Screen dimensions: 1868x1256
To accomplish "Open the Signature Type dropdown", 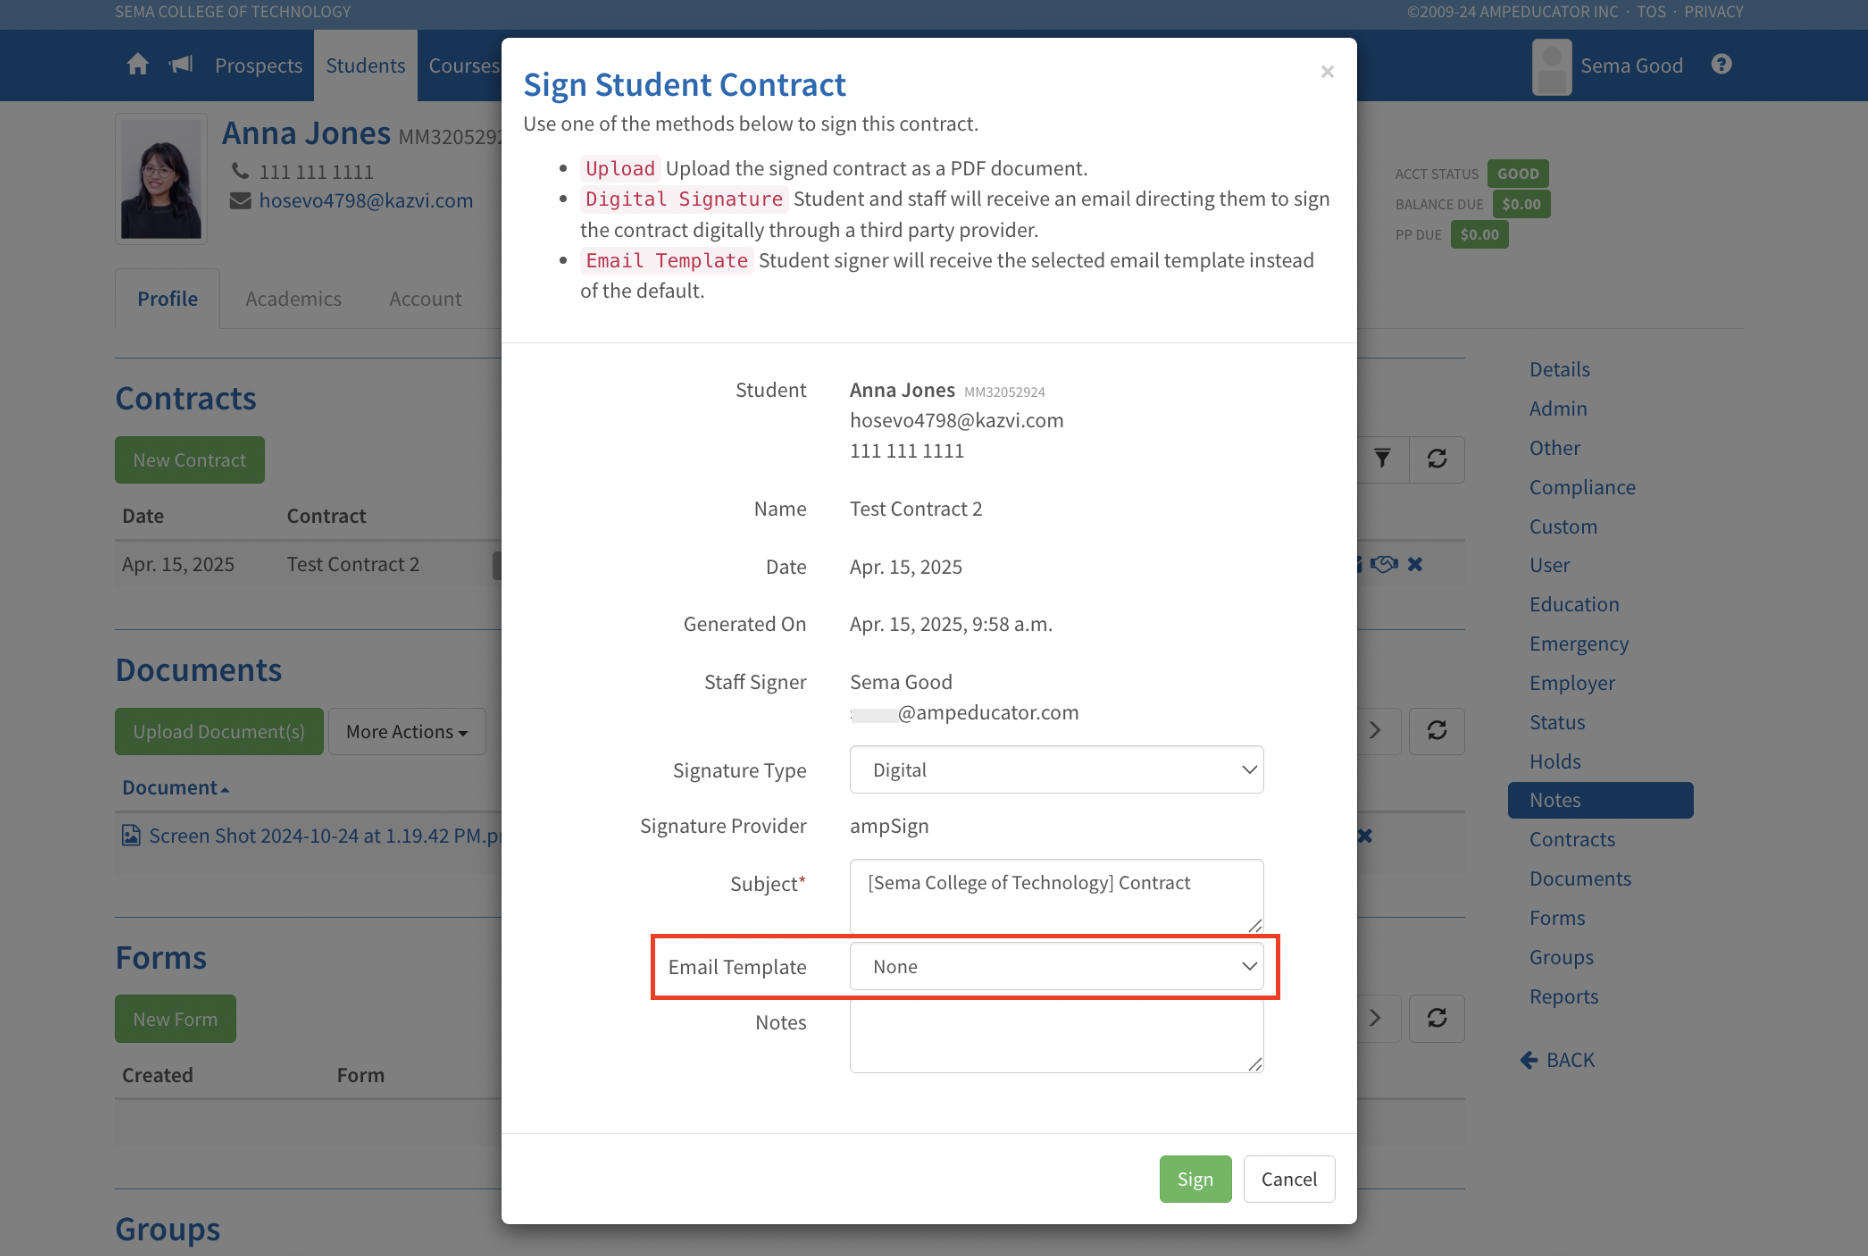I will (1056, 770).
